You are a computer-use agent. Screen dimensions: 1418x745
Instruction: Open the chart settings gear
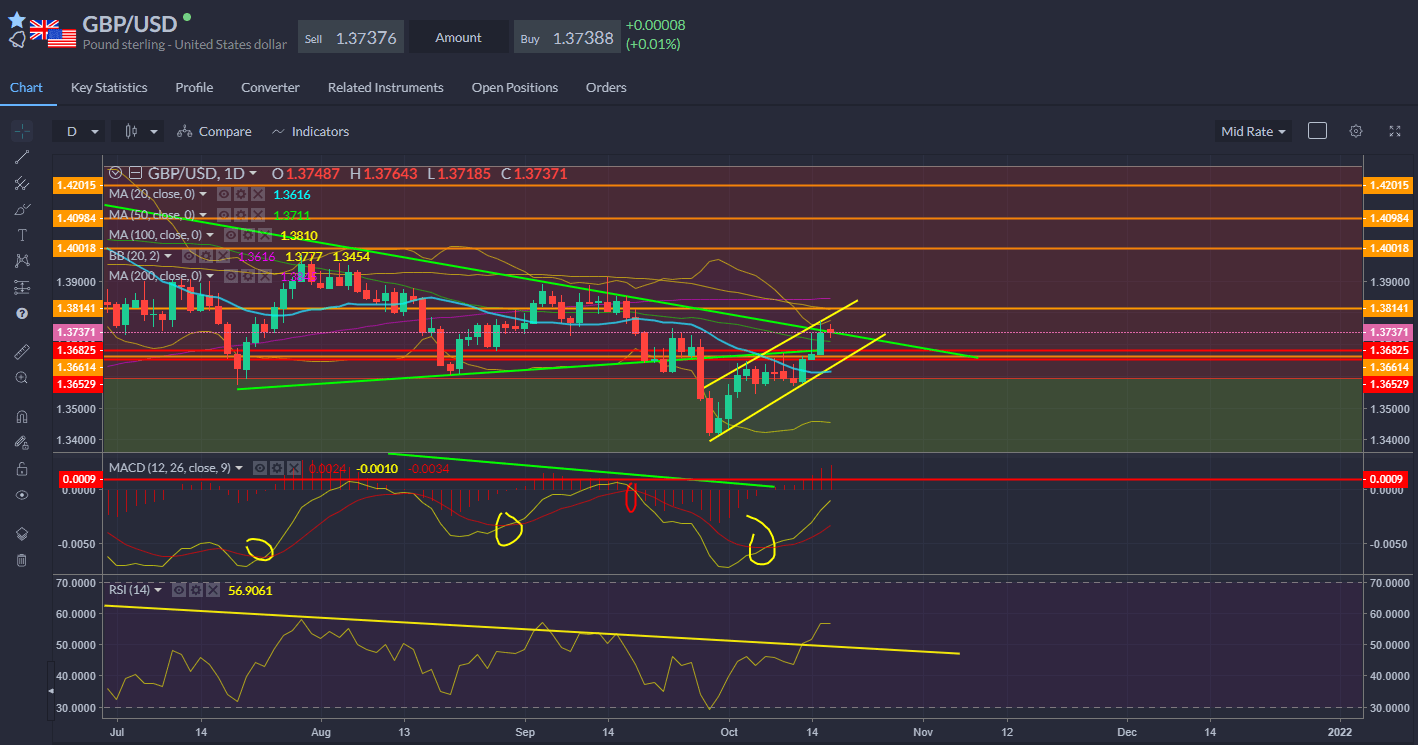(x=1355, y=130)
